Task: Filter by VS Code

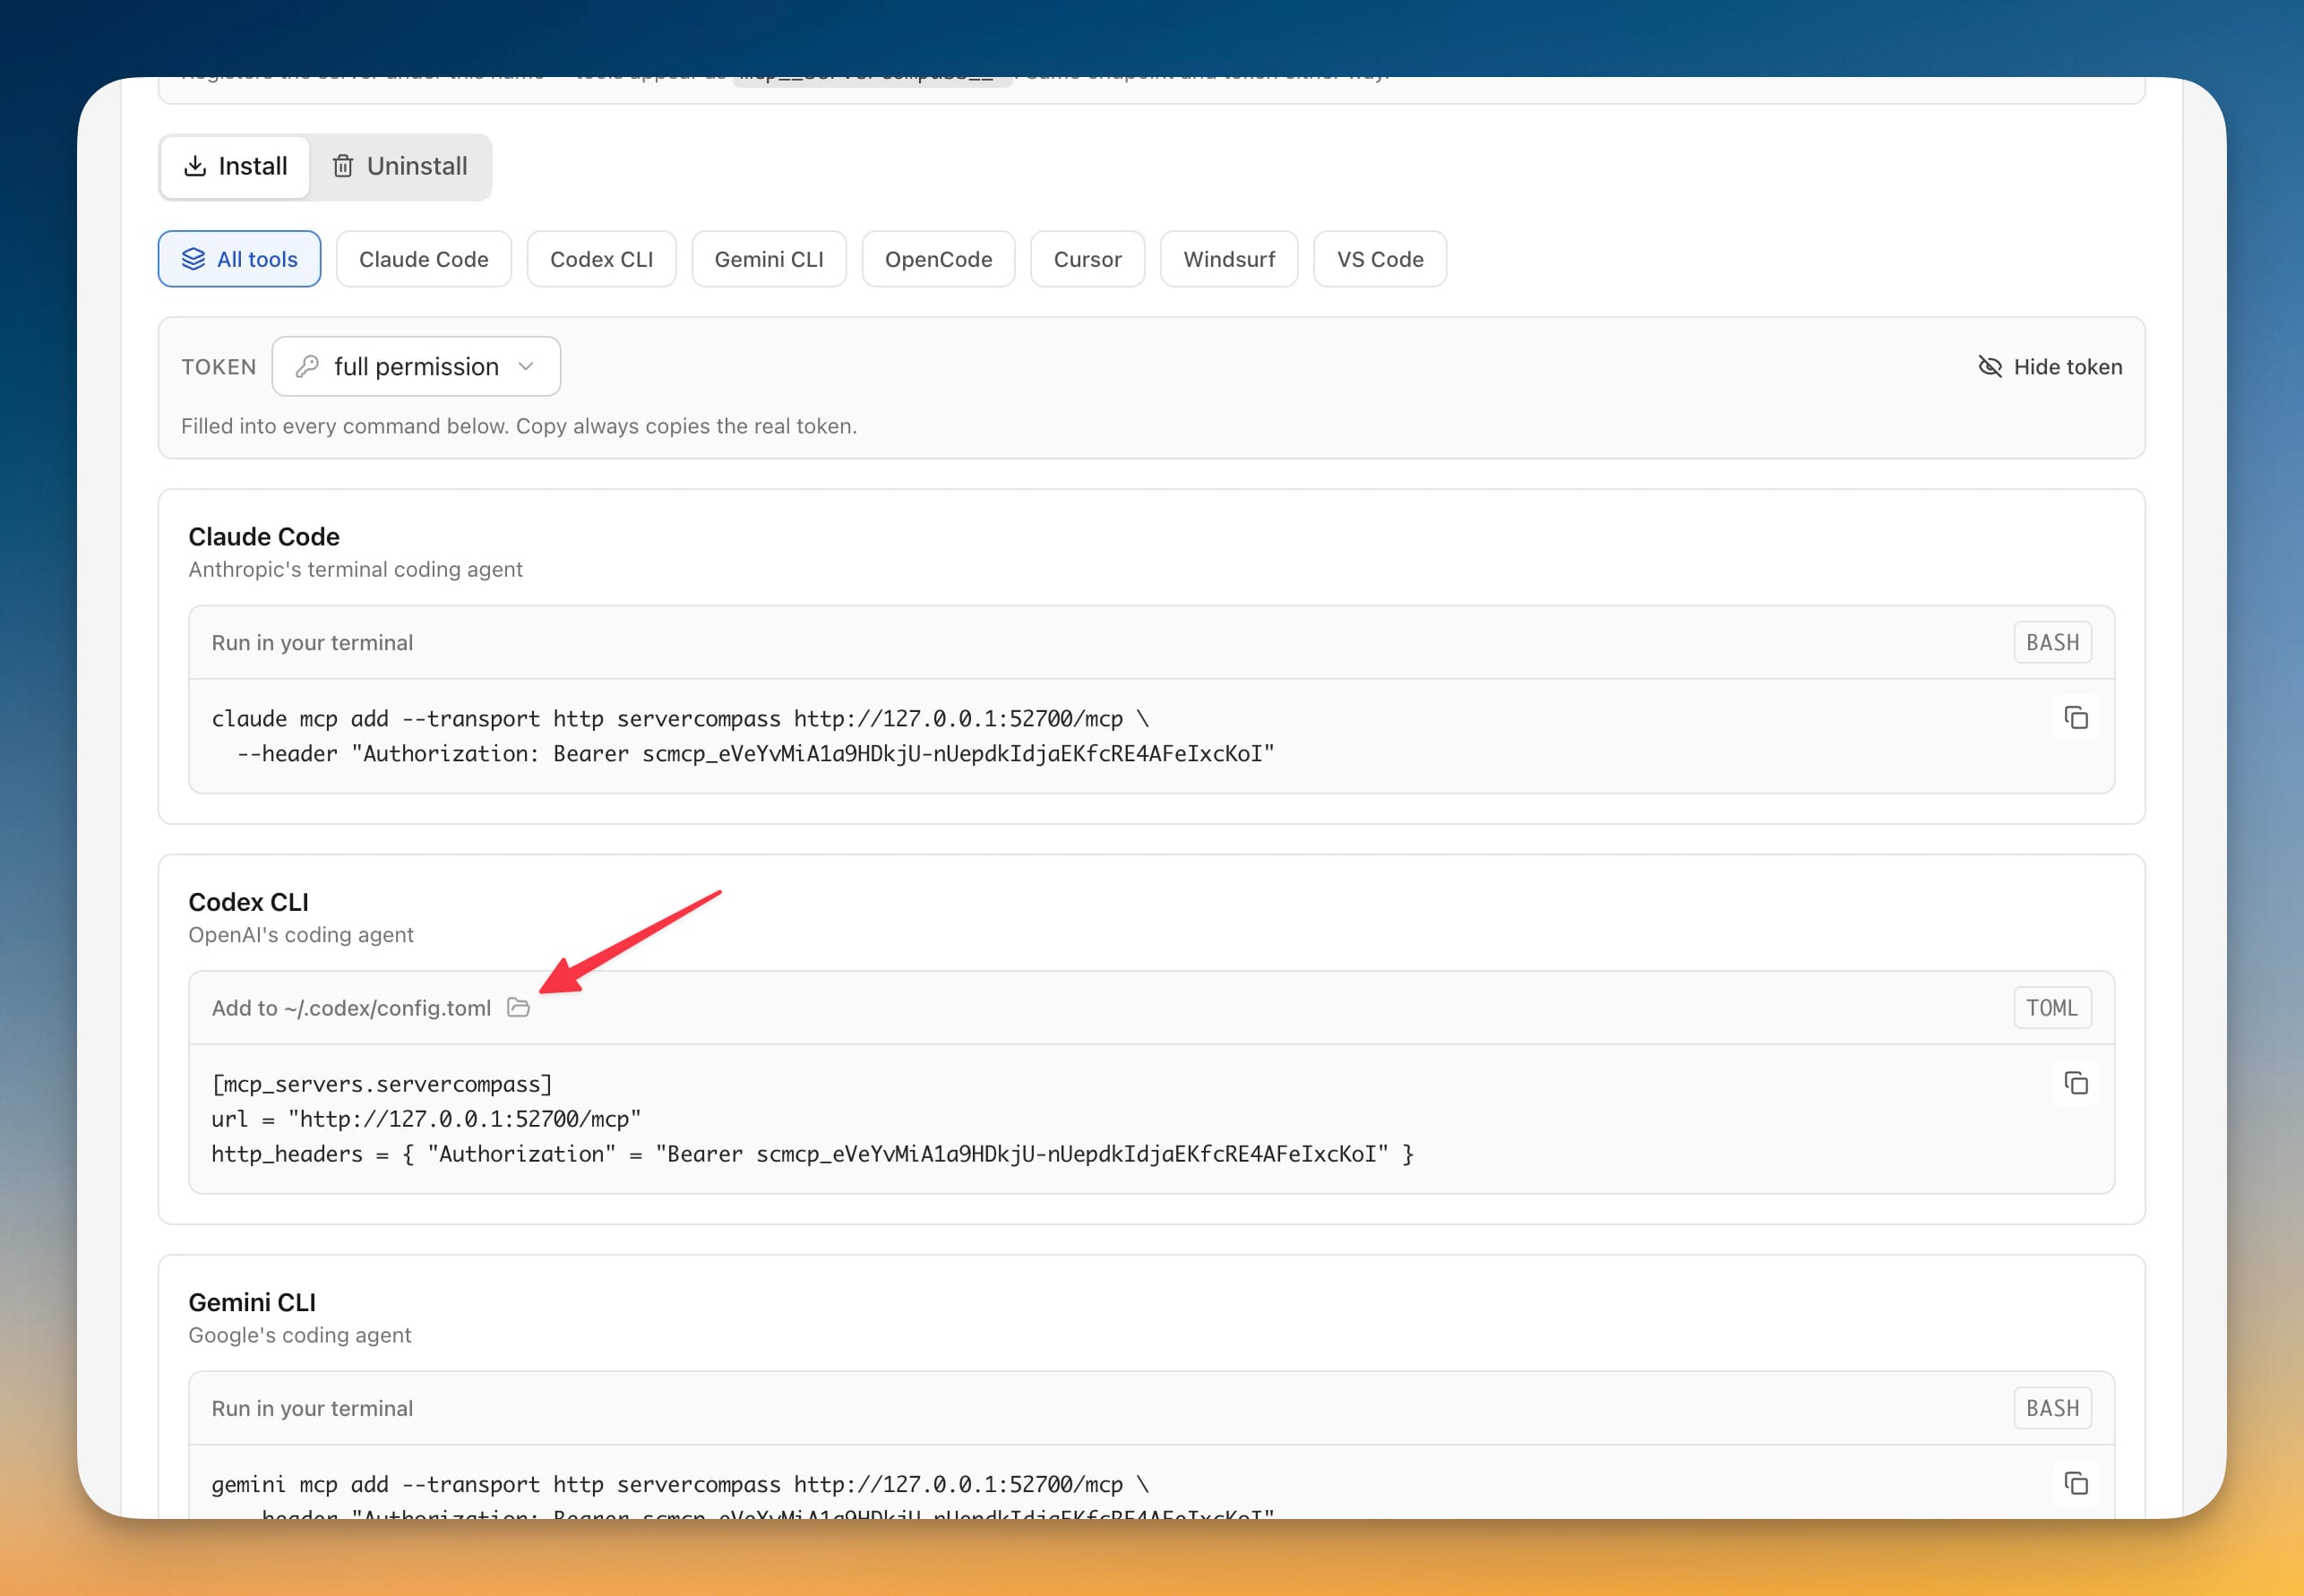Action: tap(1380, 259)
